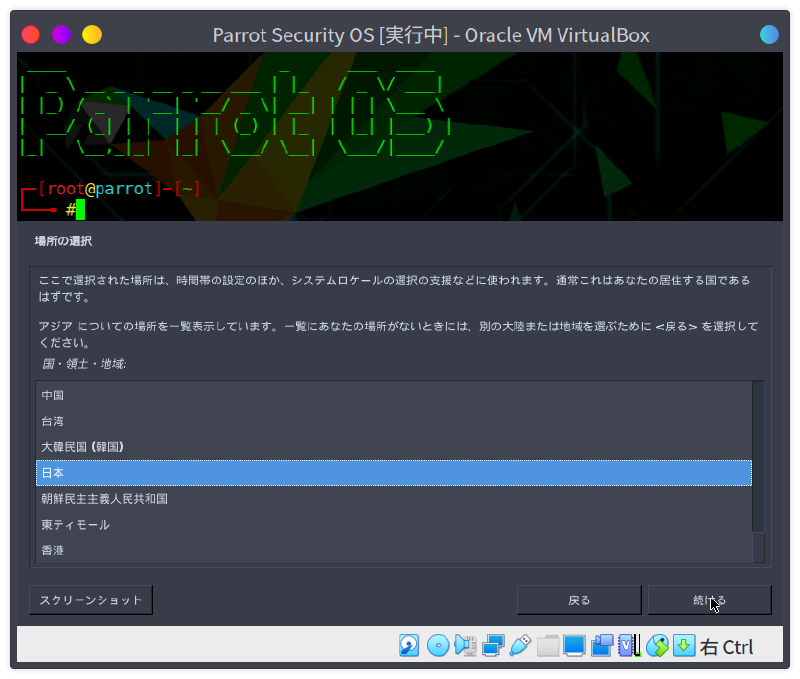Open the network adapter indicator
800x679 pixels.
pos(492,646)
